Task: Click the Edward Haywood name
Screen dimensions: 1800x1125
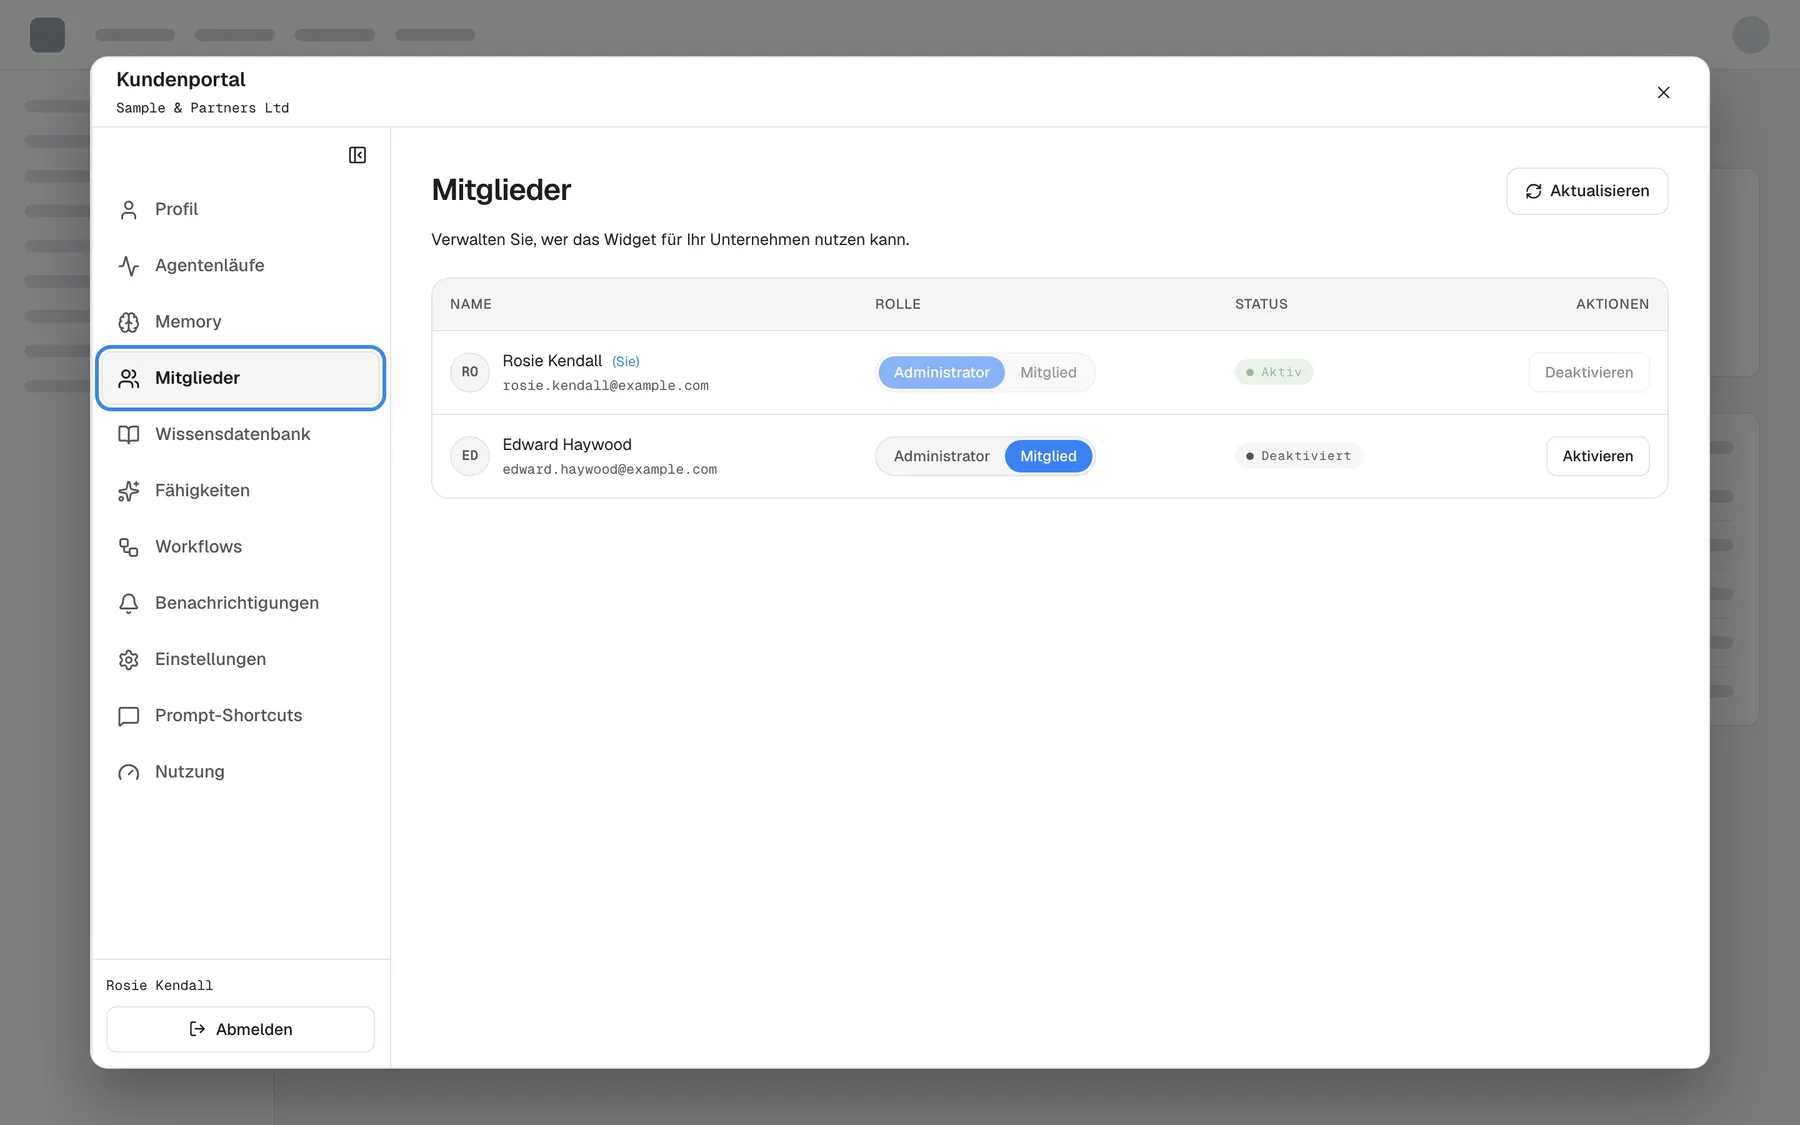Action: point(567,444)
